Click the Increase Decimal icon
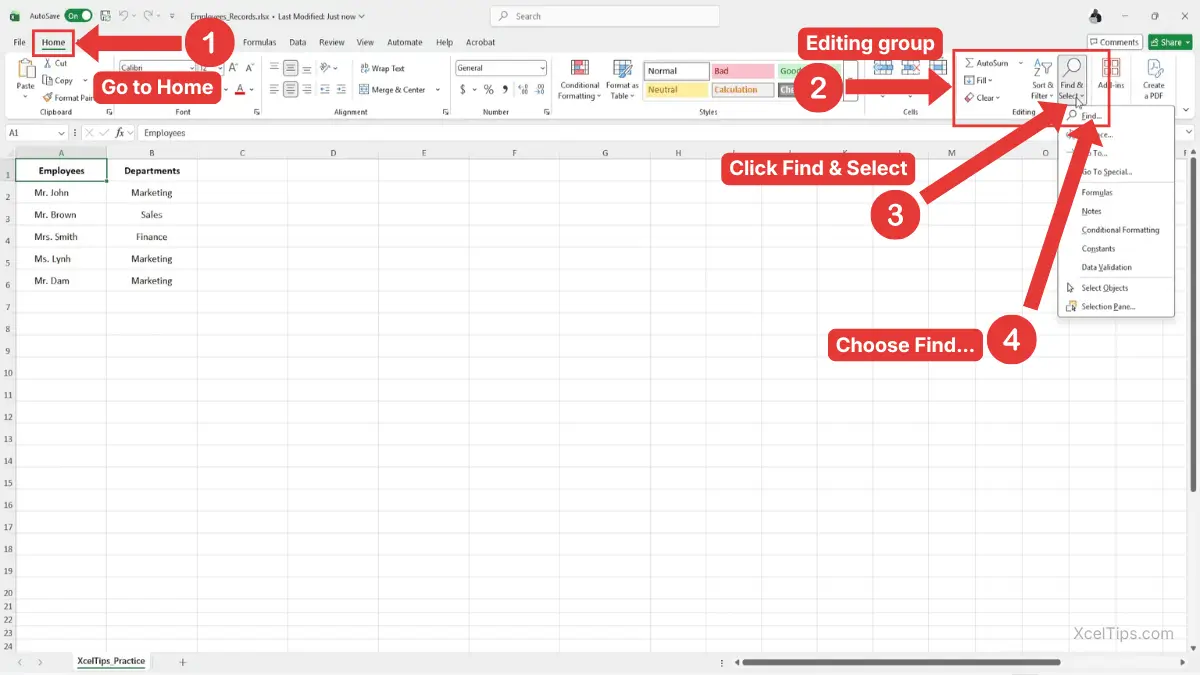Screen dimensions: 1200x675 522,90
